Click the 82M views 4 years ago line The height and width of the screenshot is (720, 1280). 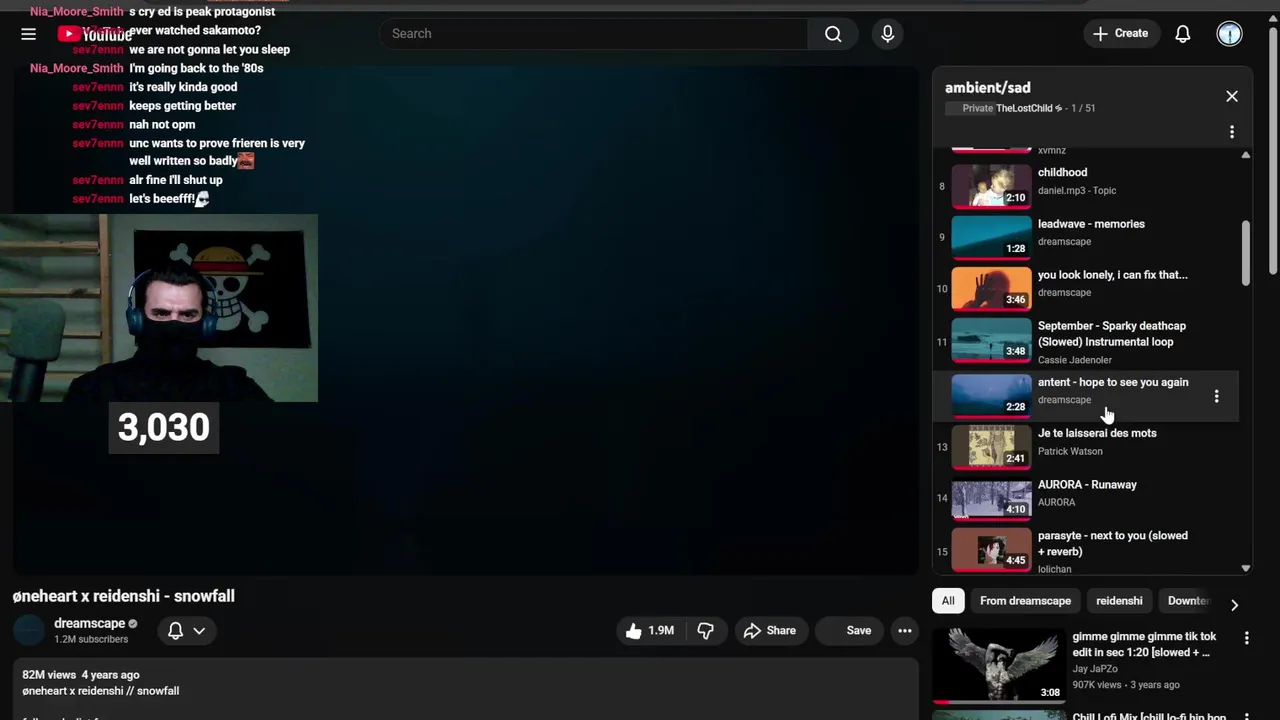(x=81, y=675)
